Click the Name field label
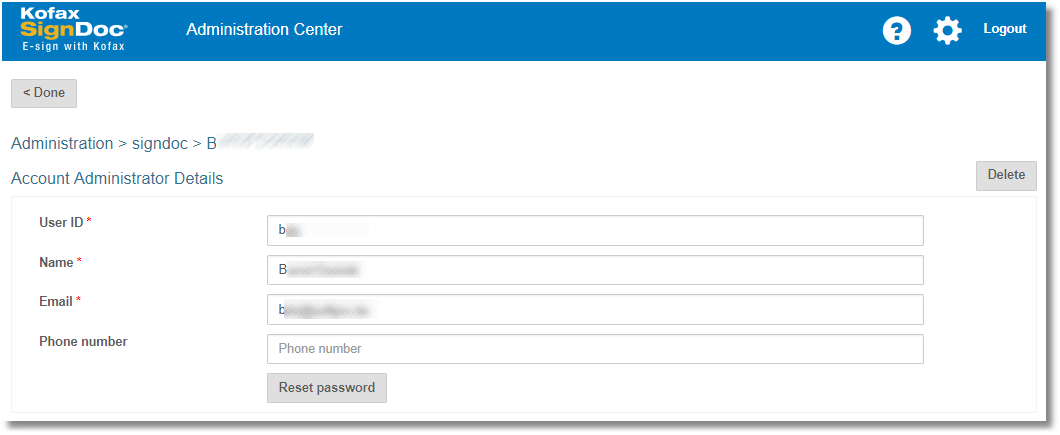Viewport: 1060px width, 435px height. (x=56, y=262)
